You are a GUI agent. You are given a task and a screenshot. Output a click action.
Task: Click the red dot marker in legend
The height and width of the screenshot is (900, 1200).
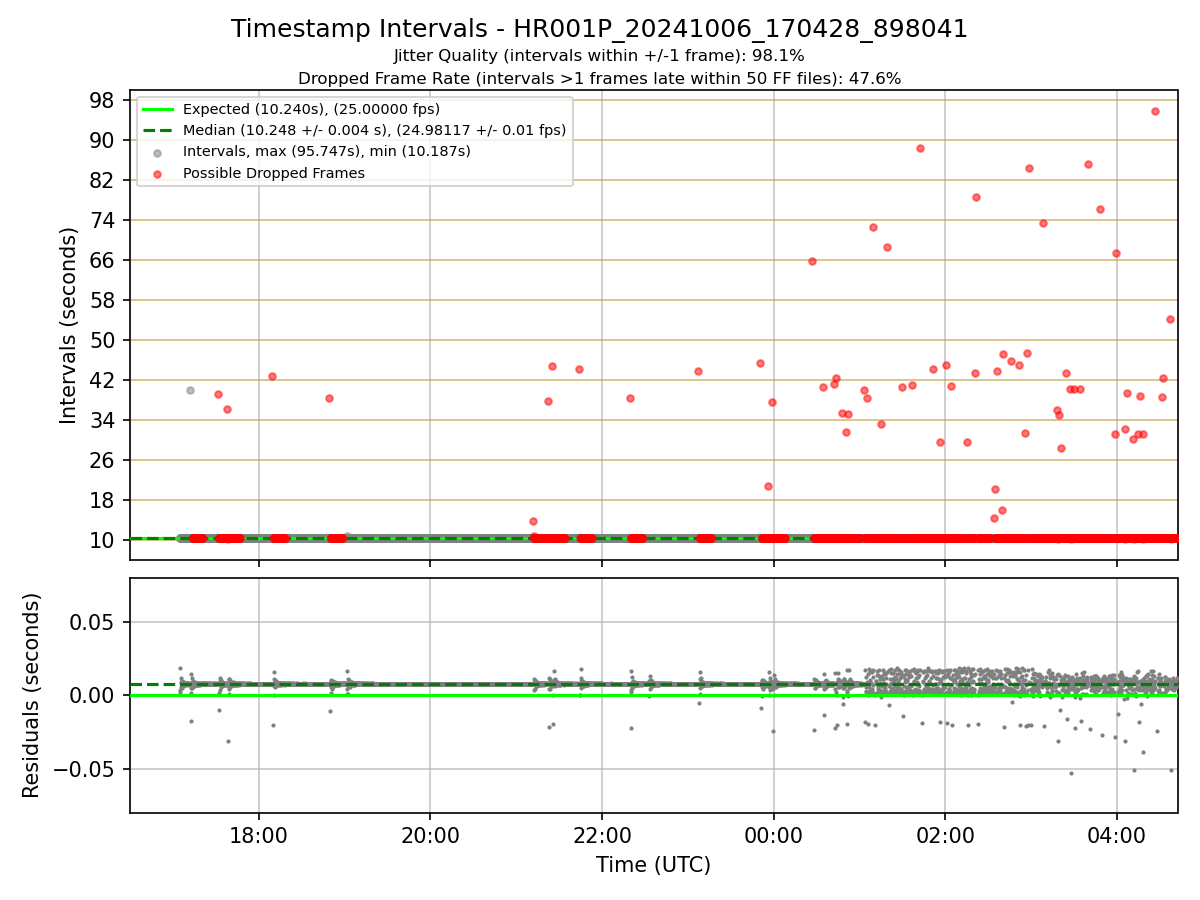(x=158, y=173)
